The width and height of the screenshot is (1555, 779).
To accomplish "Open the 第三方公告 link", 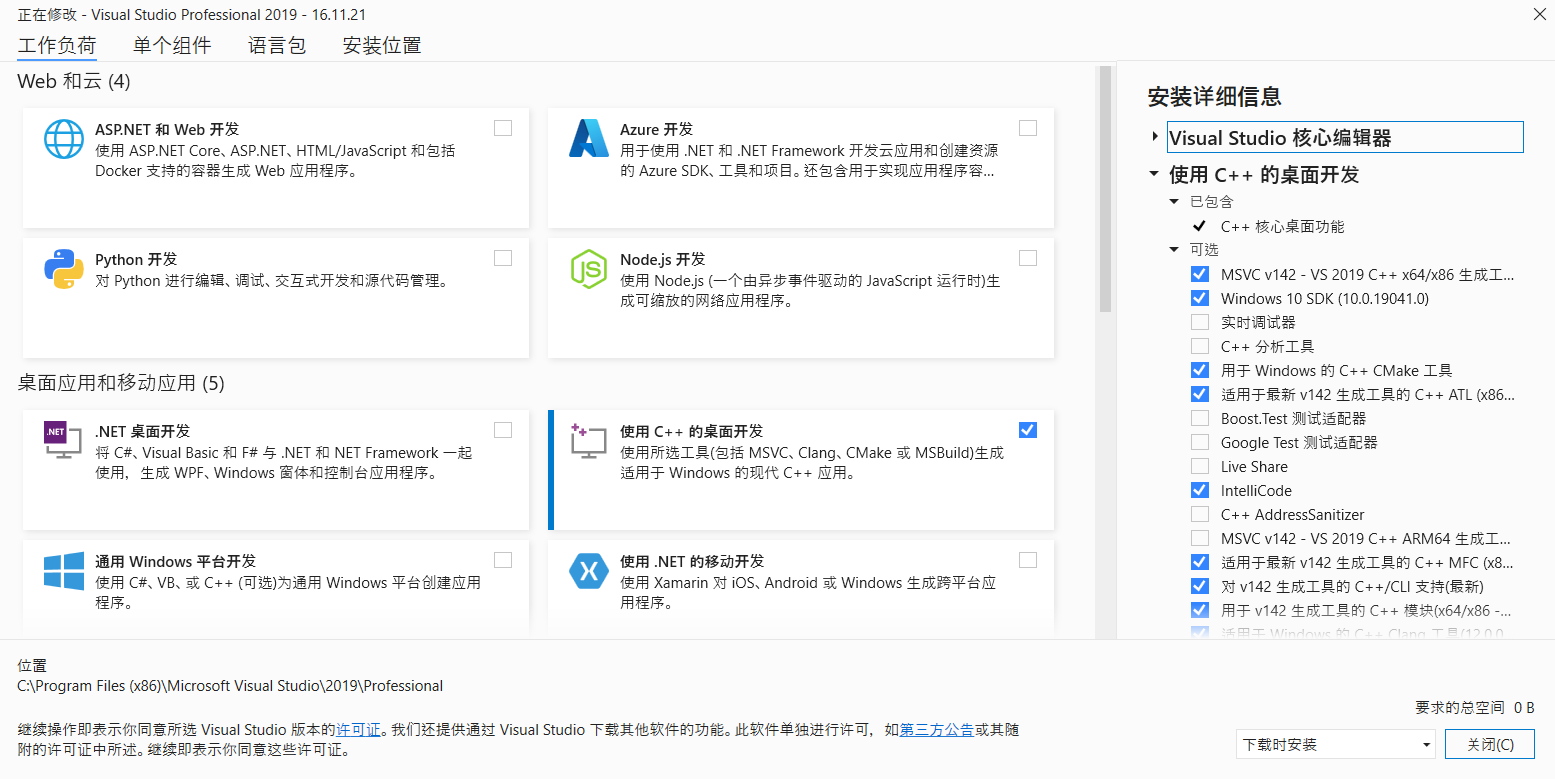I will [937, 730].
